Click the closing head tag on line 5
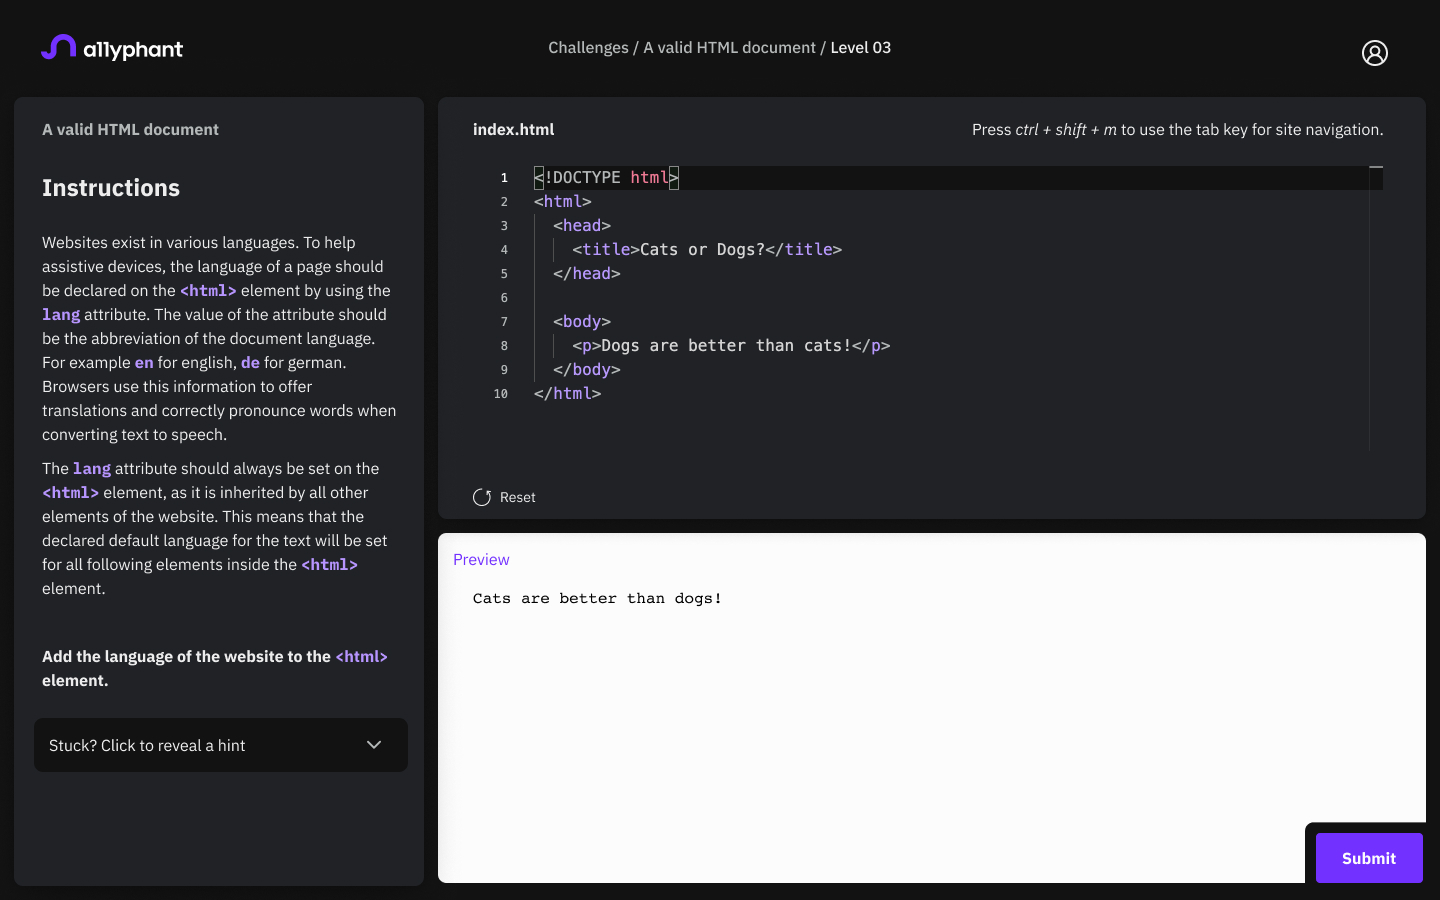 587,274
